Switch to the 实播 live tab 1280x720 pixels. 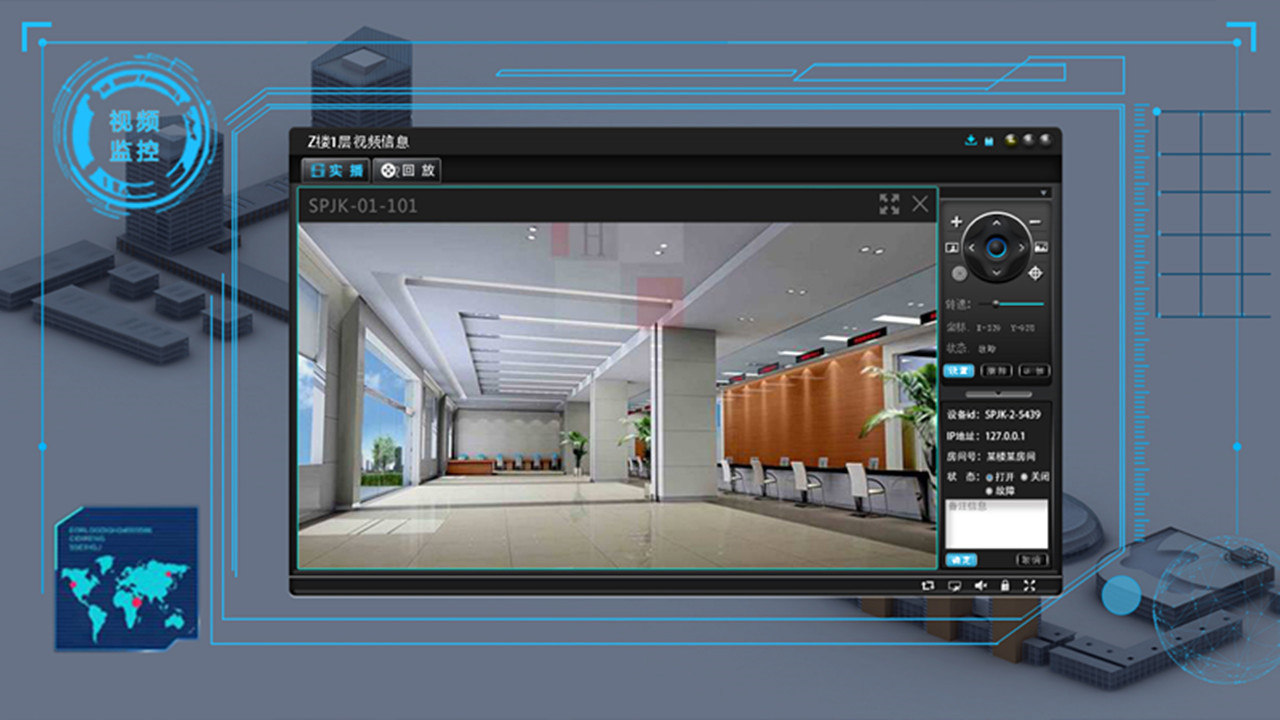(336, 171)
